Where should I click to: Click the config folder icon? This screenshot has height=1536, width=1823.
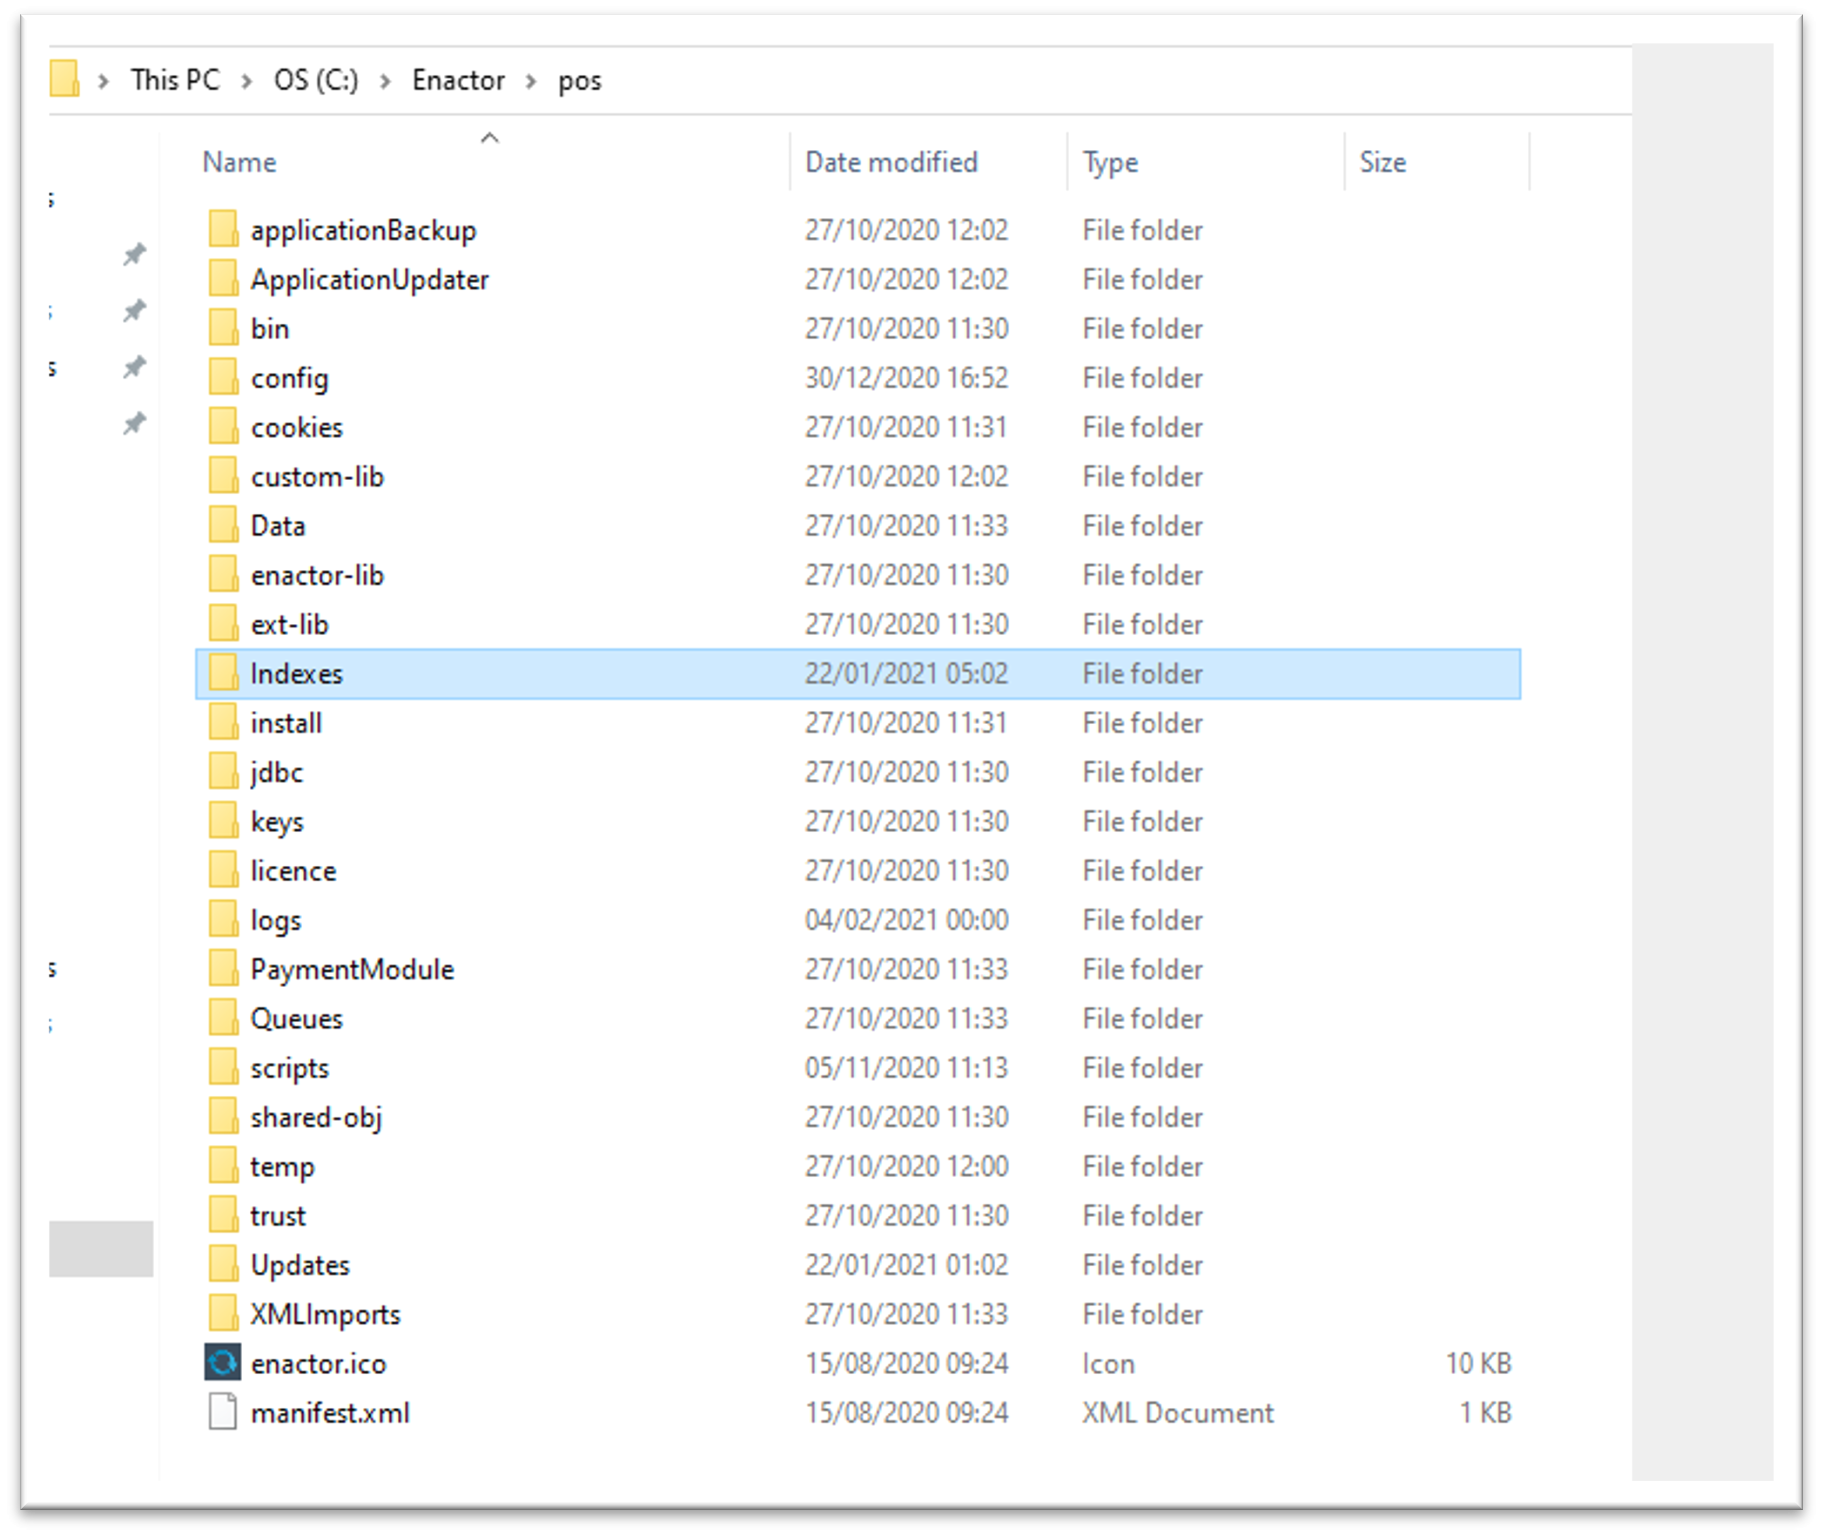coord(222,378)
